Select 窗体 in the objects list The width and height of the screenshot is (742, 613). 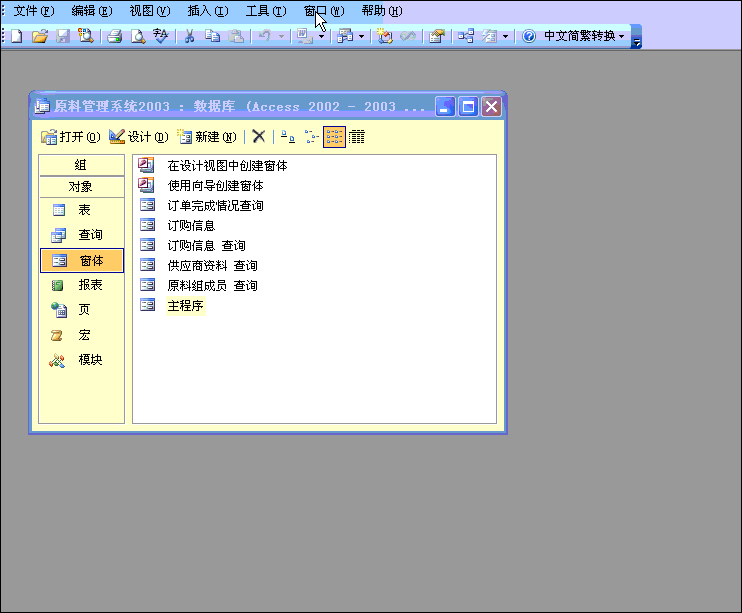[x=81, y=260]
